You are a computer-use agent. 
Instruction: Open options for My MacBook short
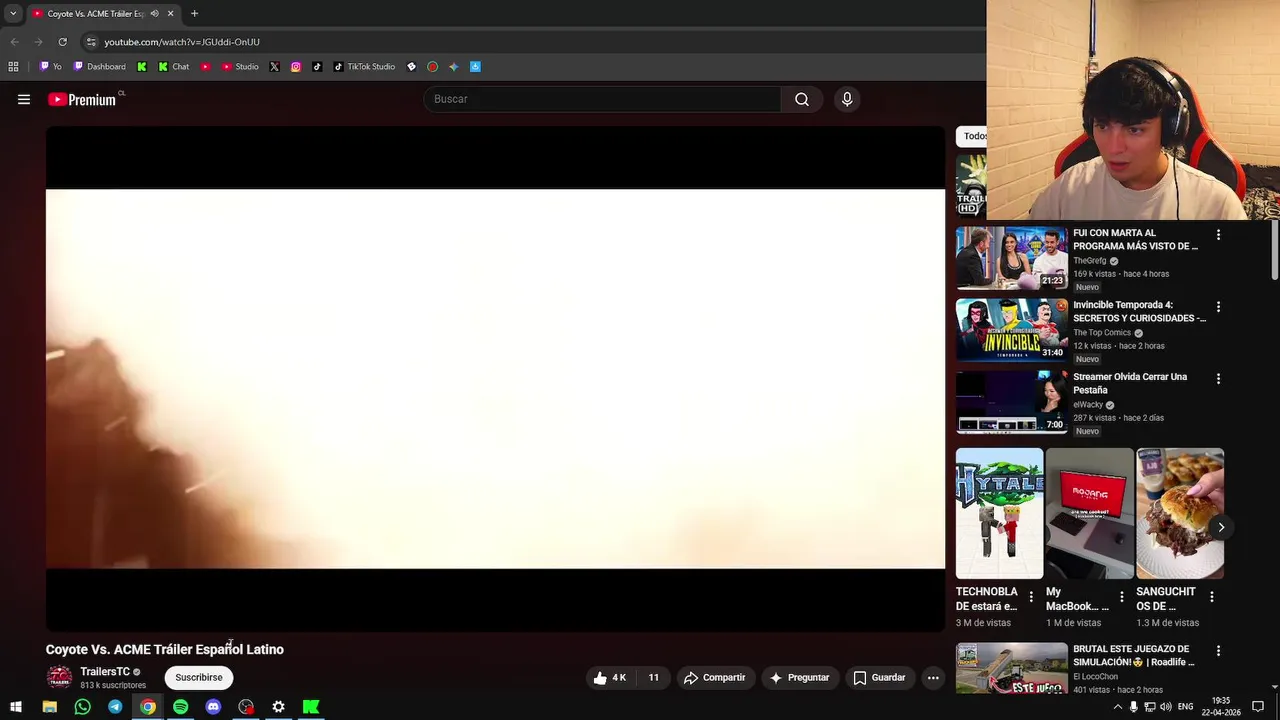click(1121, 597)
